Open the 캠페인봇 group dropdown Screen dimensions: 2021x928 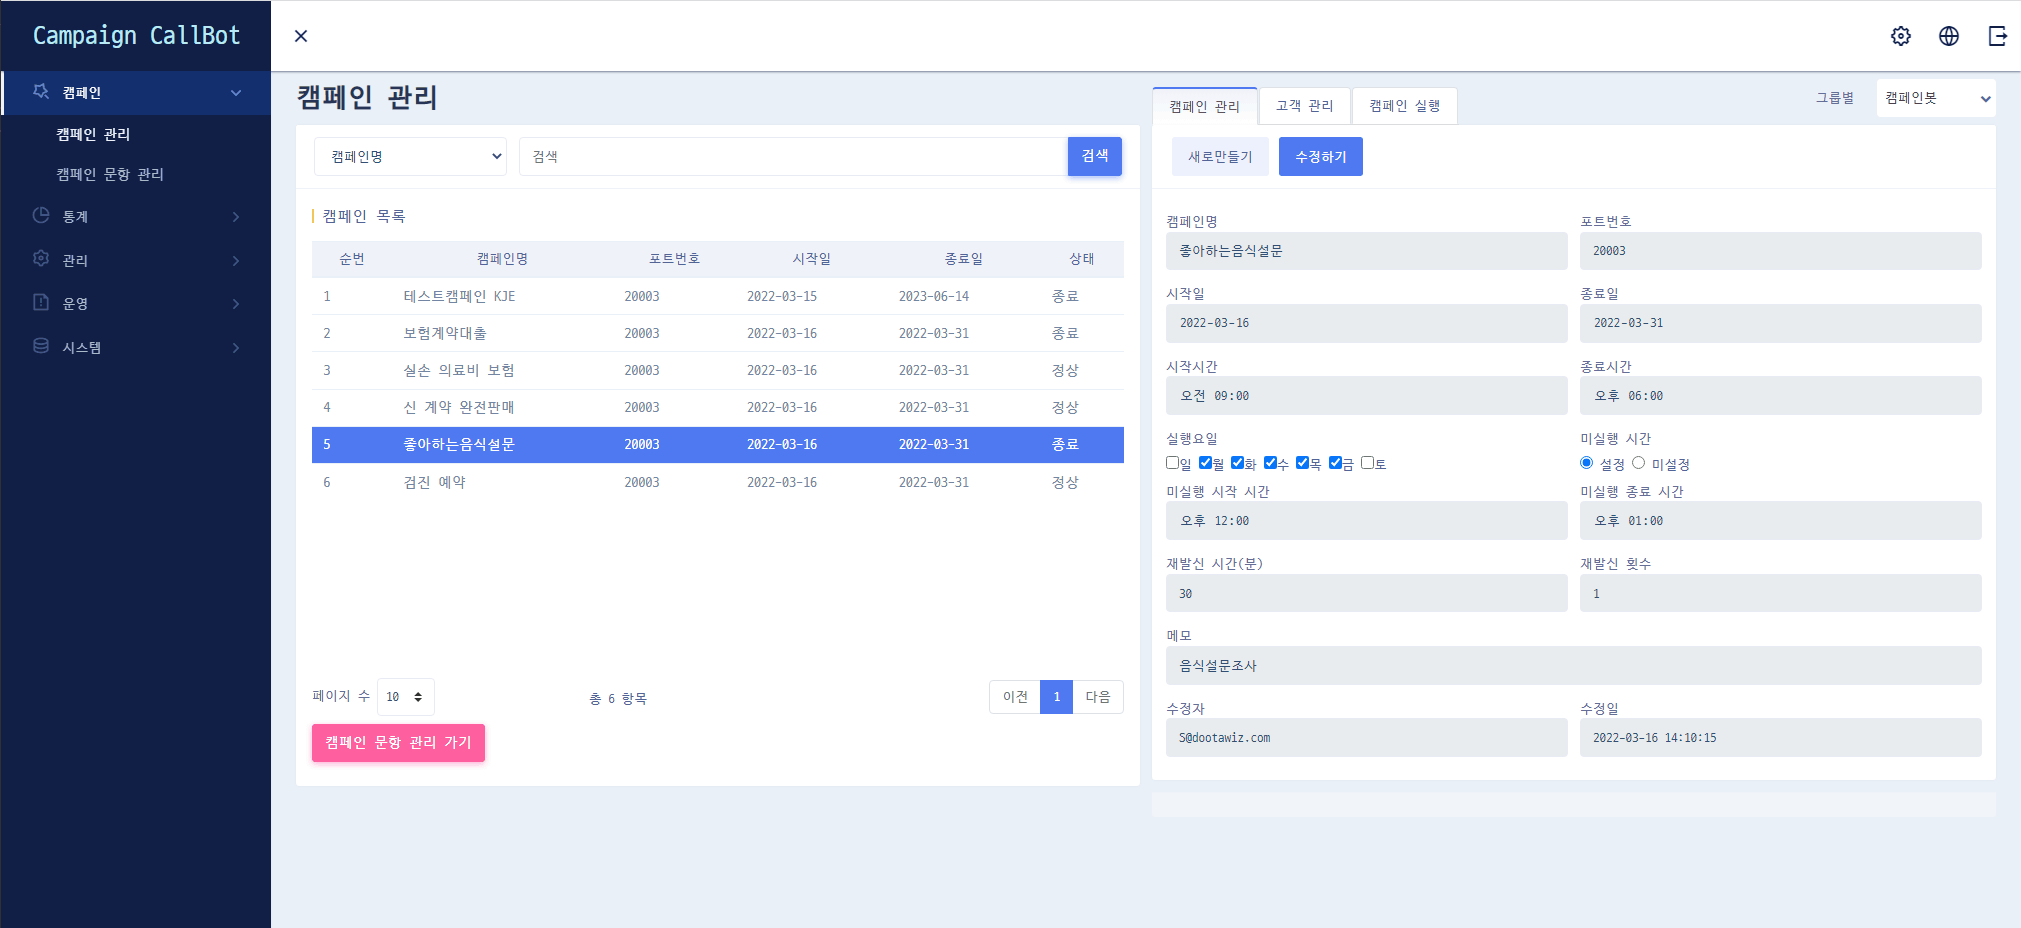[x=1935, y=98]
